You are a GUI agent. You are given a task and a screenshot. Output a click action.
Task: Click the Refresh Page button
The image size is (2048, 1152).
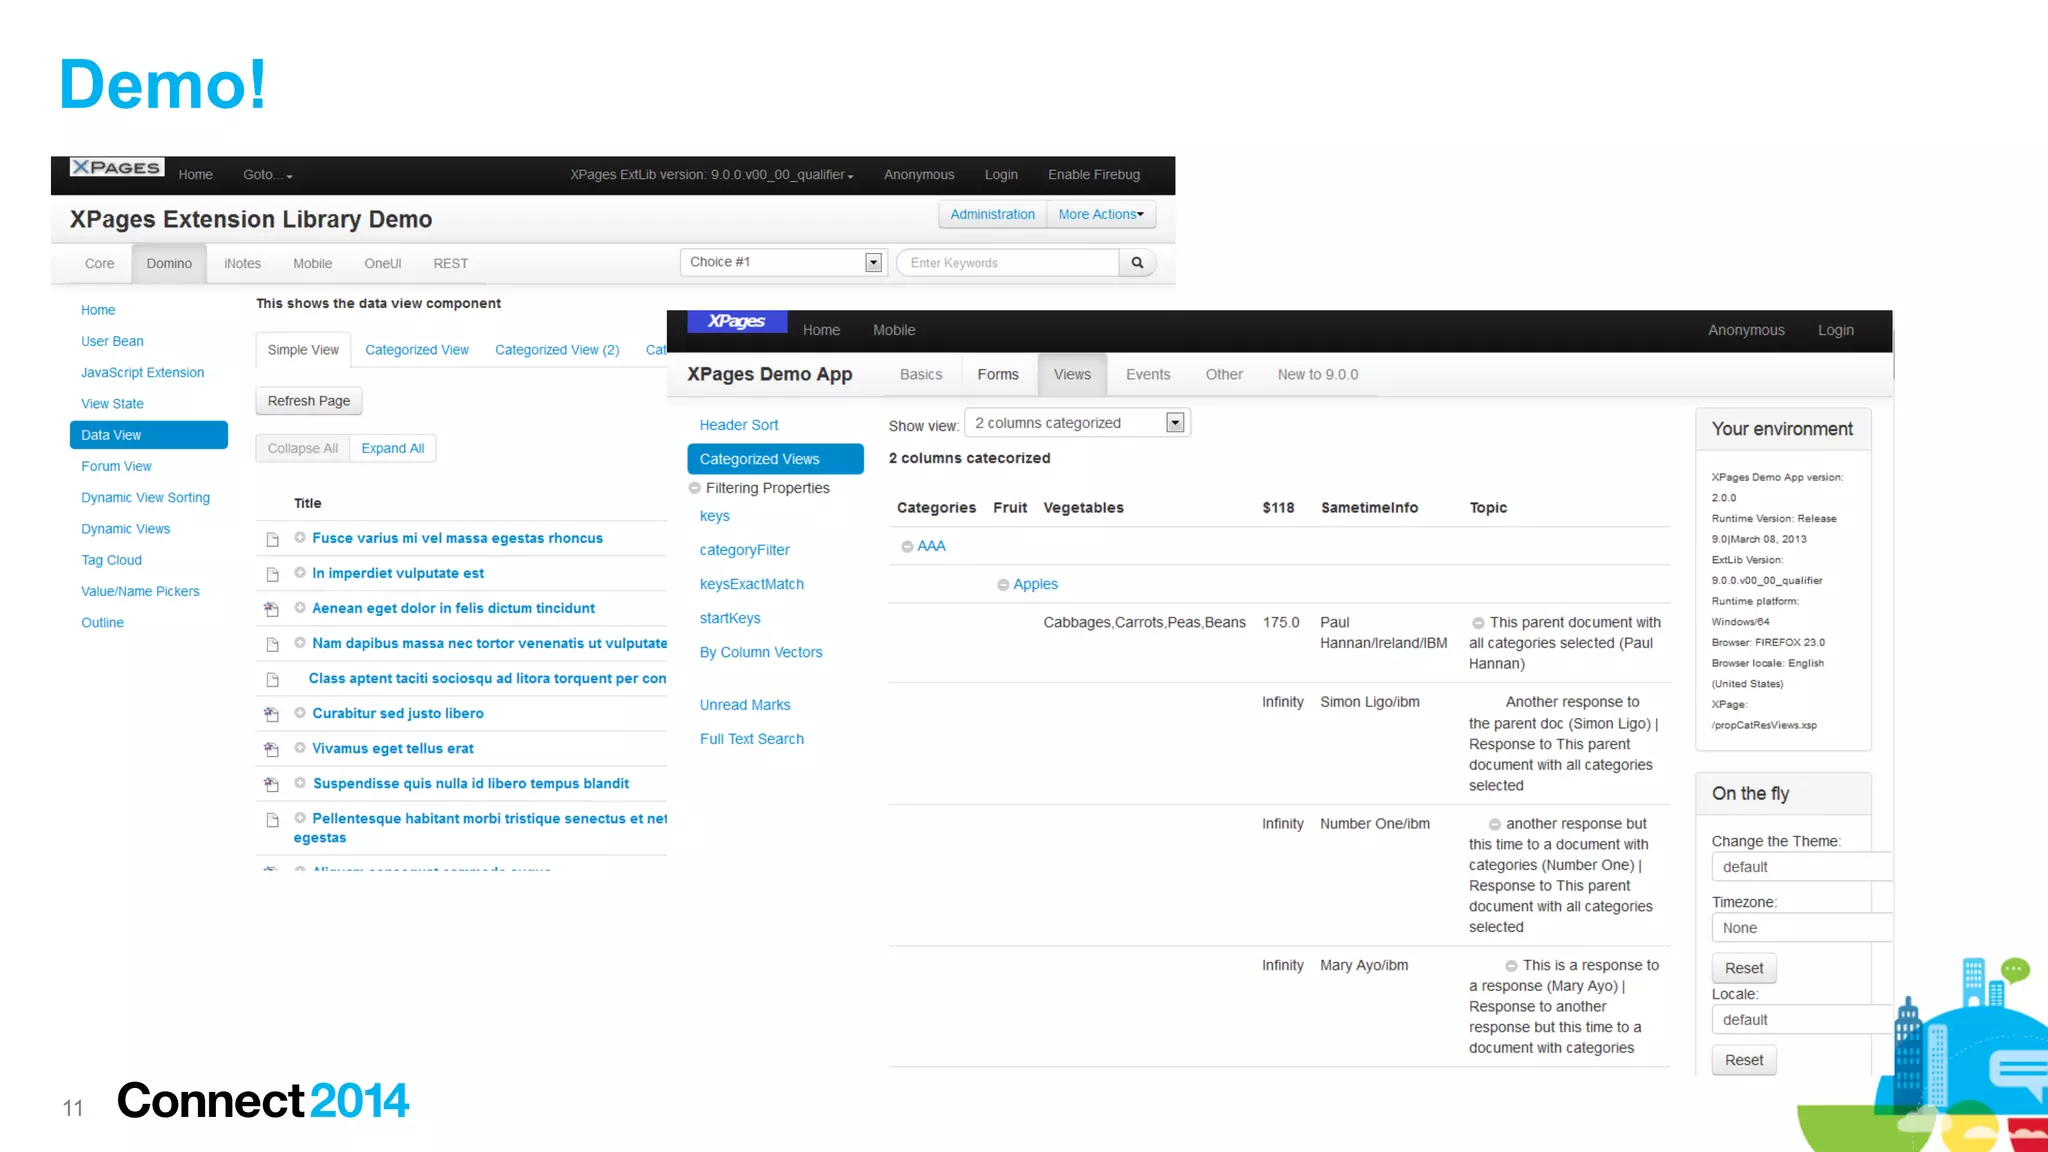tap(308, 401)
